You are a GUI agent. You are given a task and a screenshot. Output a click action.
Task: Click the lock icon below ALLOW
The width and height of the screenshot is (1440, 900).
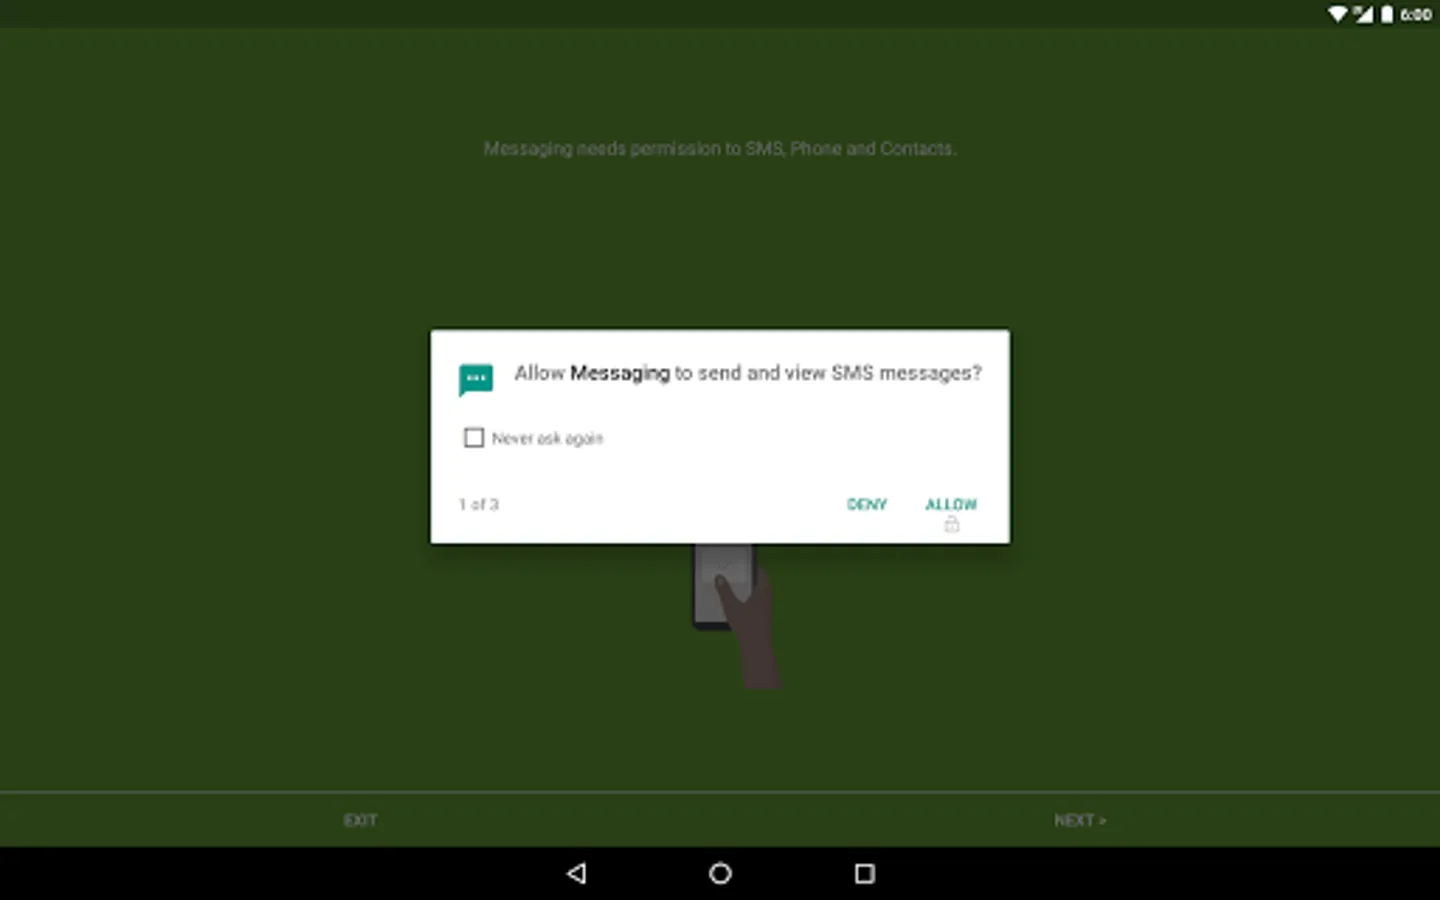pos(951,524)
